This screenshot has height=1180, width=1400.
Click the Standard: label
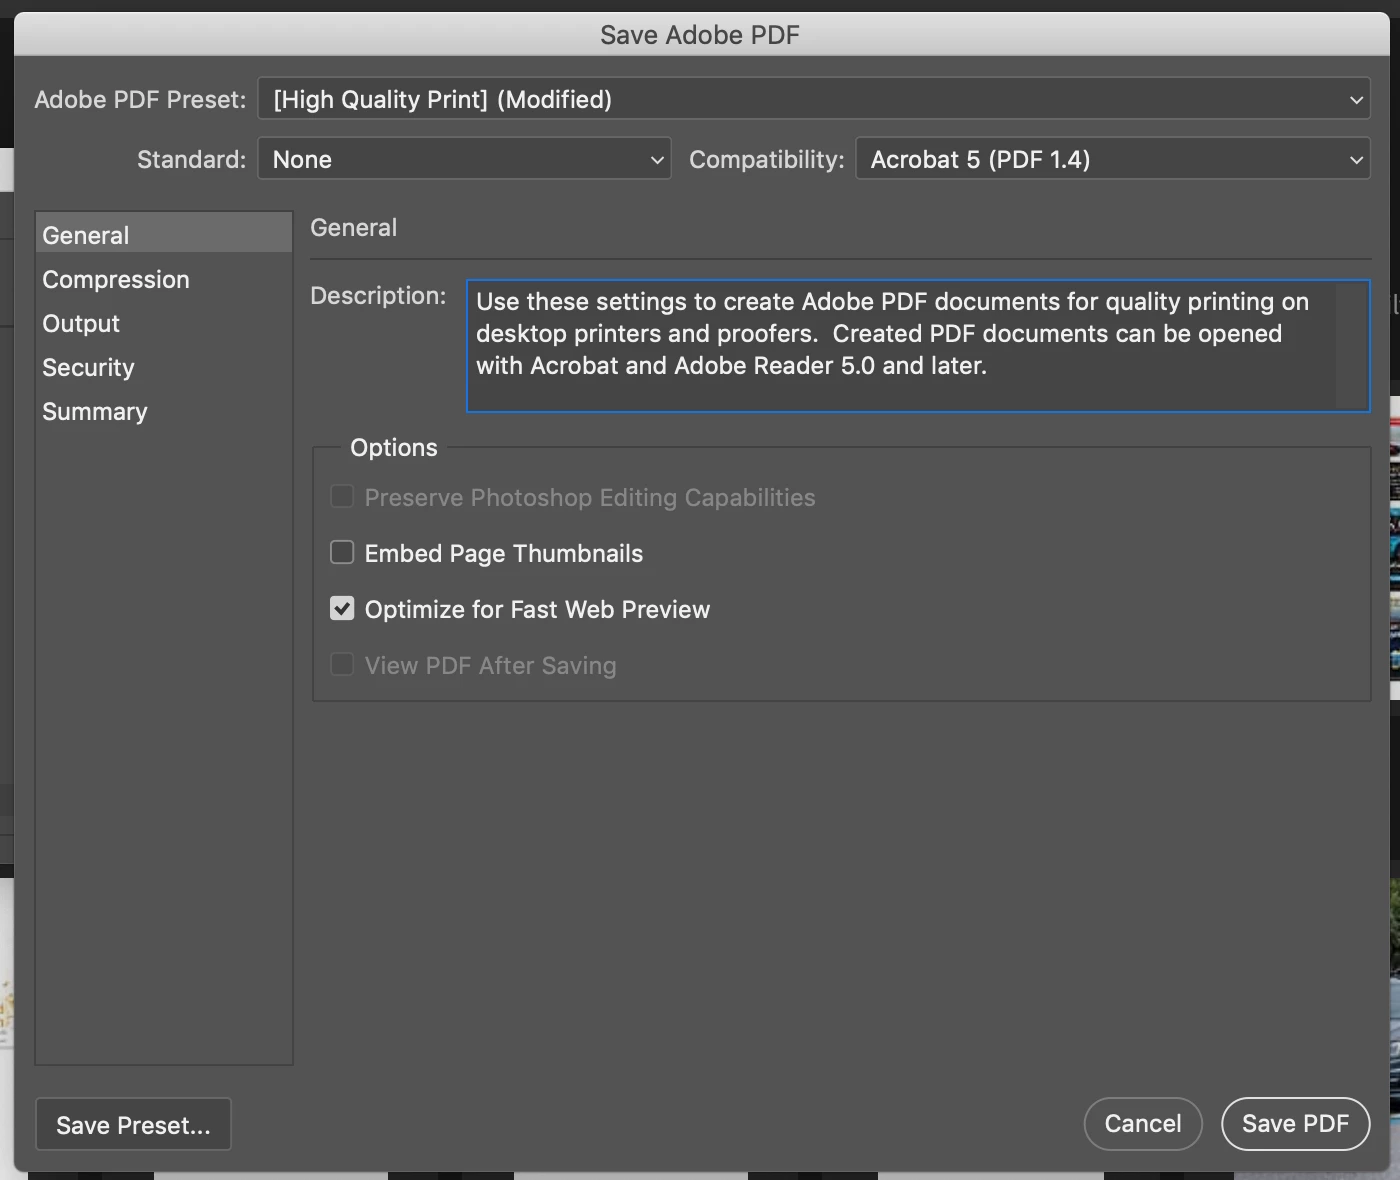click(191, 160)
